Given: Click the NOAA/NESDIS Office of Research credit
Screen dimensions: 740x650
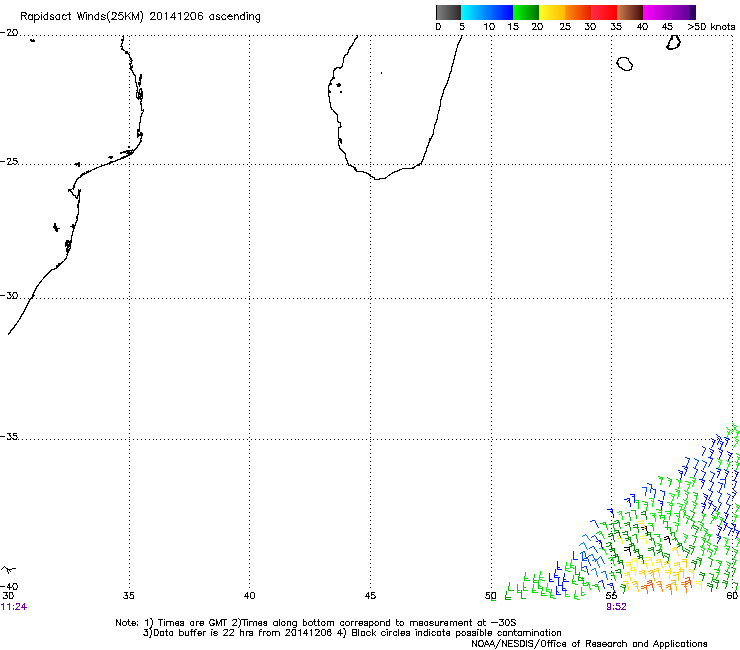Looking at the screenshot, I should pyautogui.click(x=589, y=644).
